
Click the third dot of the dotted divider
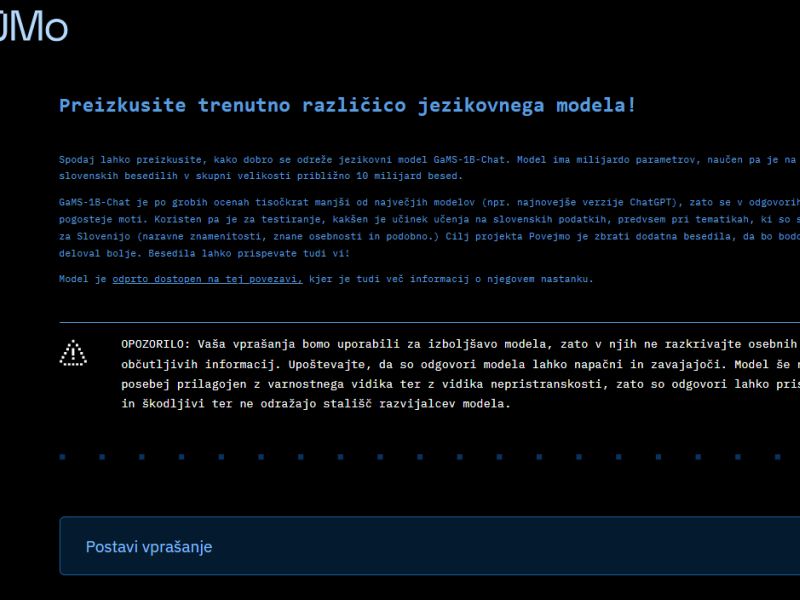coord(140,457)
